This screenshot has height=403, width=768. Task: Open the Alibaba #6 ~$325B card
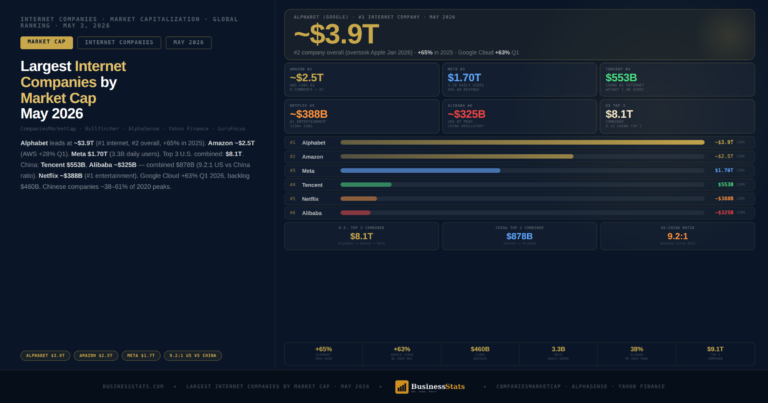519,116
